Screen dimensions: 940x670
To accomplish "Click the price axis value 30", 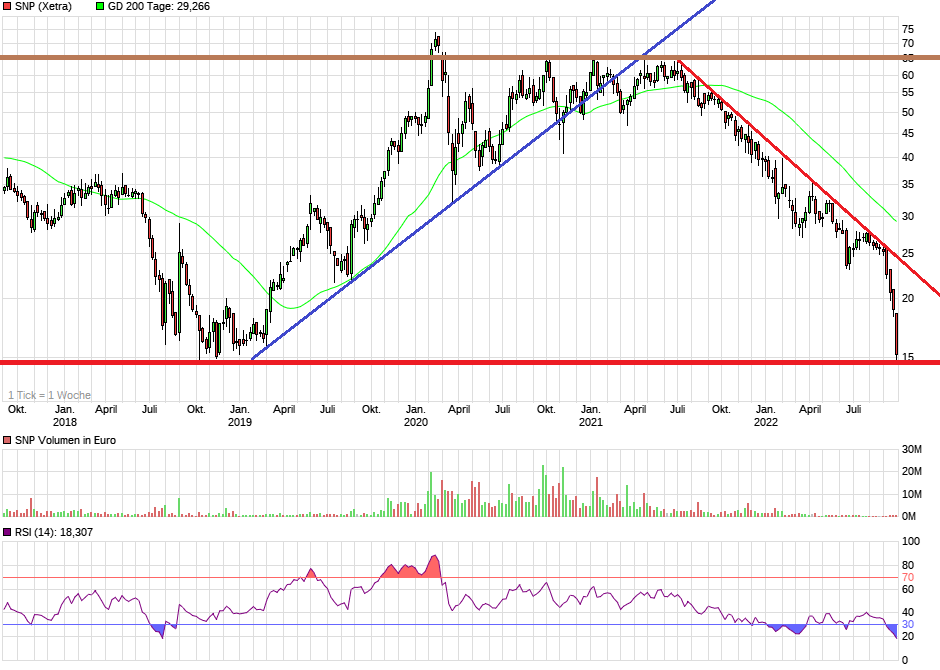I will click(908, 216).
